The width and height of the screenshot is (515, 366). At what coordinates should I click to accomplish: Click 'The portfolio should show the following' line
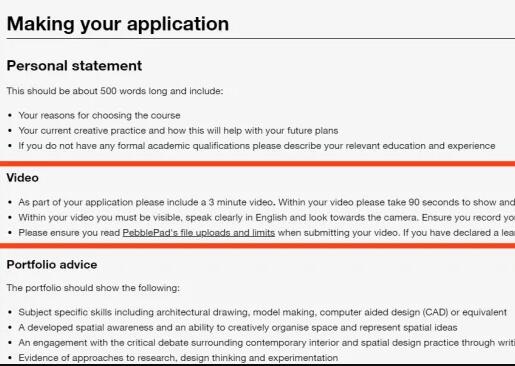93,288
